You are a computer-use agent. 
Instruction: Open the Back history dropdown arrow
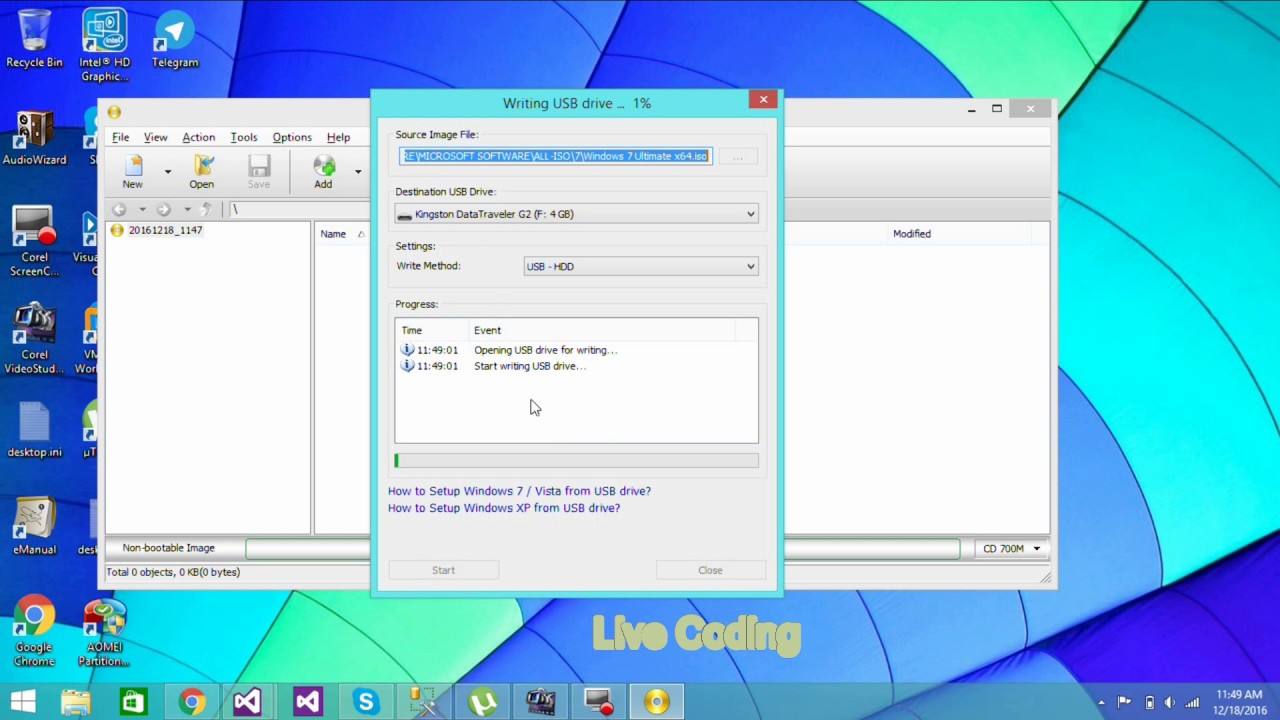(x=142, y=209)
